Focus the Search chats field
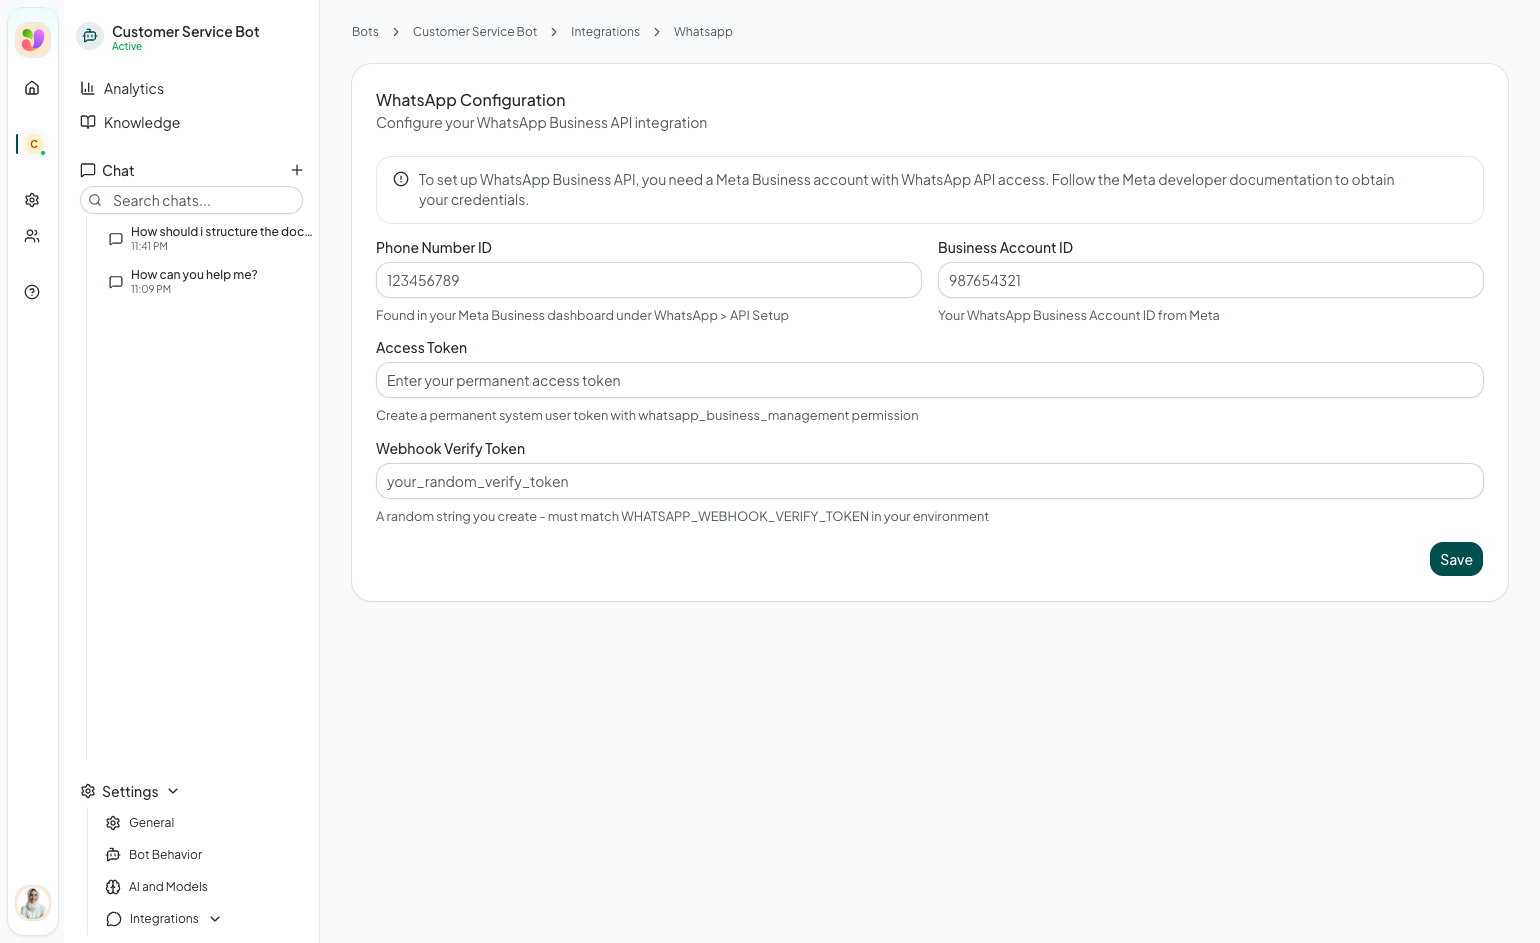This screenshot has height=943, width=1540. coord(200,201)
